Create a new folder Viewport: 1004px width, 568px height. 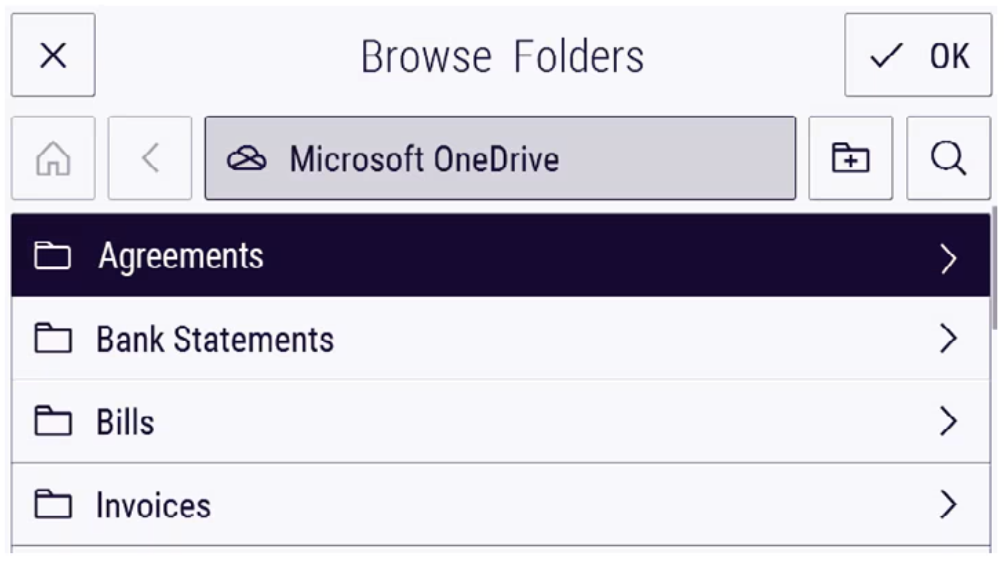pos(850,158)
